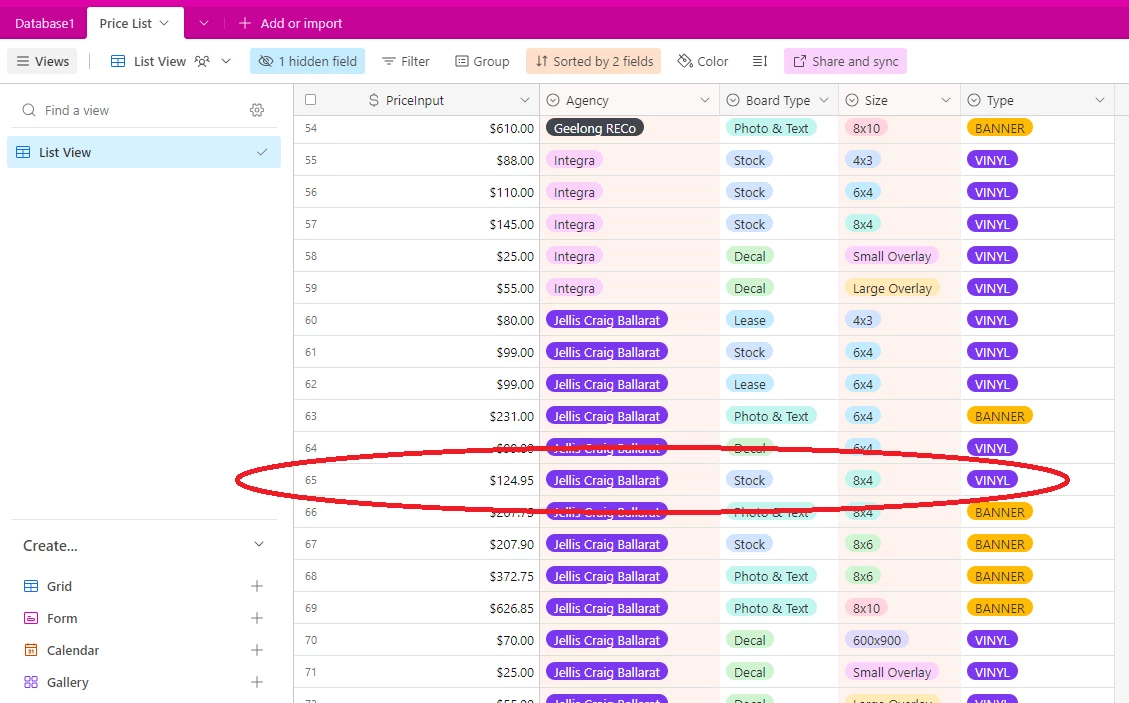The width and height of the screenshot is (1129, 703).
Task: Focus the Find a view search field
Action: coord(144,110)
